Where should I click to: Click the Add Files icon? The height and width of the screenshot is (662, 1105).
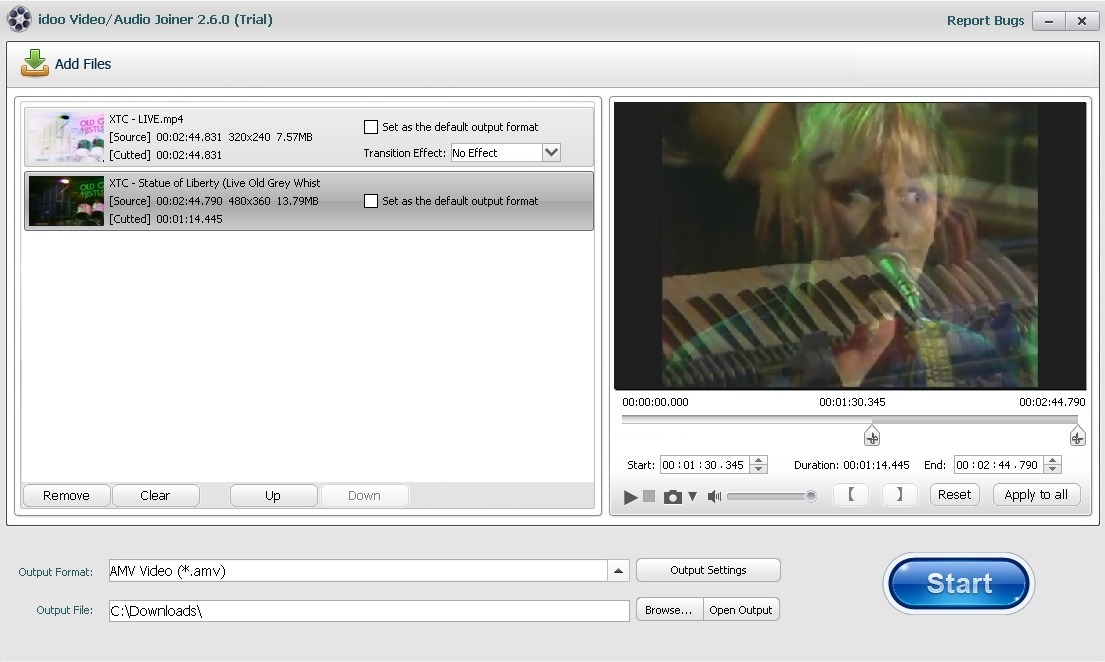pyautogui.click(x=34, y=62)
